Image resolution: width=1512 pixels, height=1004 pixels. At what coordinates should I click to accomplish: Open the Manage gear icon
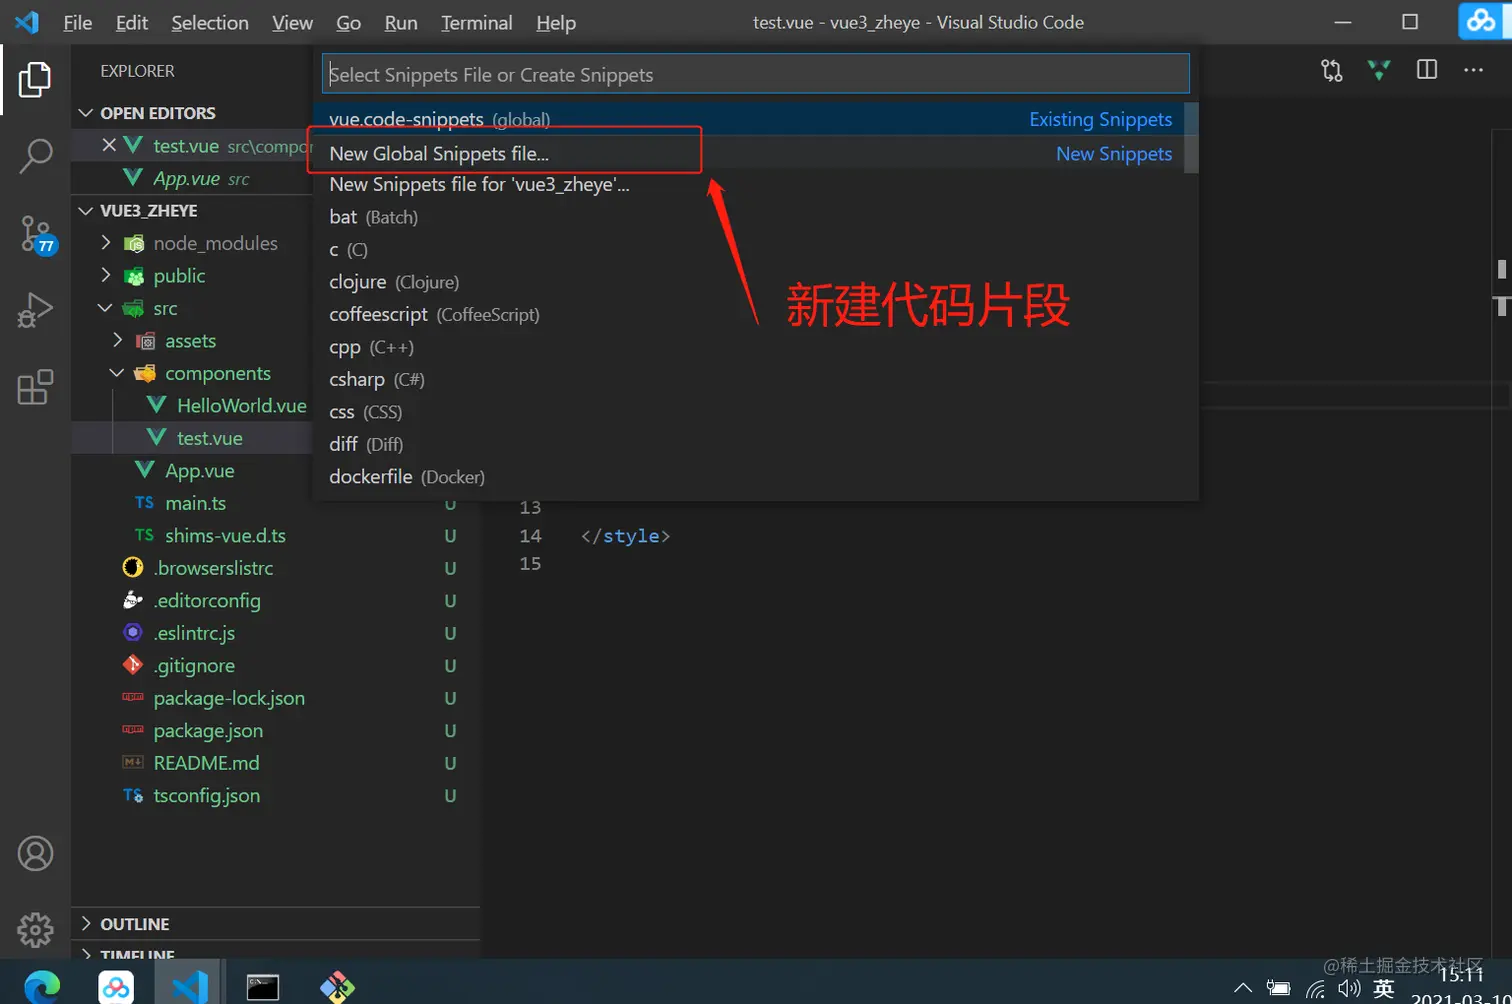pos(35,930)
